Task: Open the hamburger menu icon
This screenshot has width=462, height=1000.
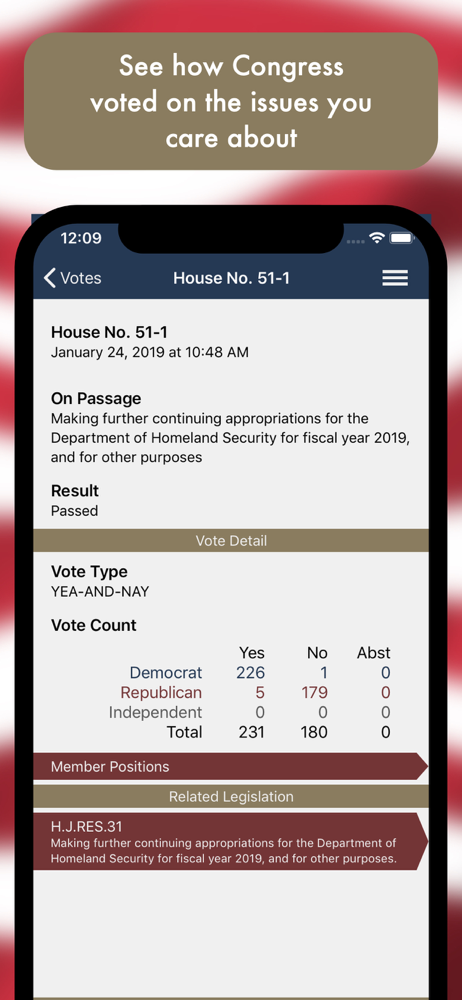Action: coord(395,278)
